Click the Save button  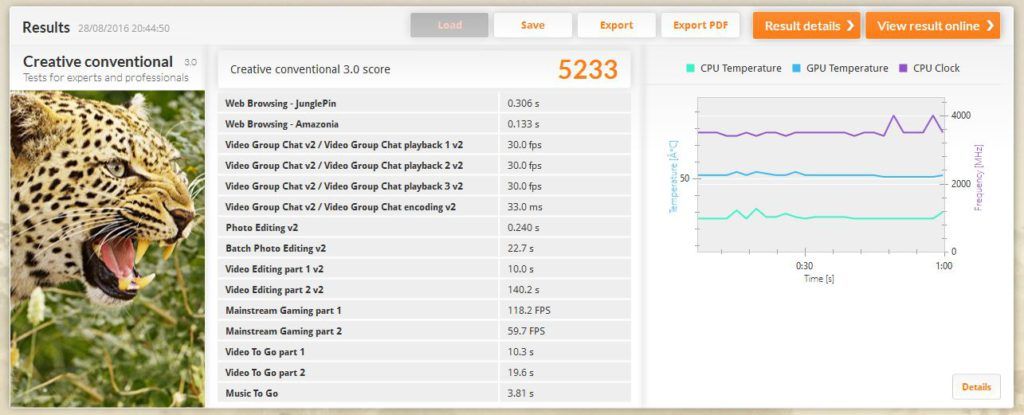pos(533,25)
